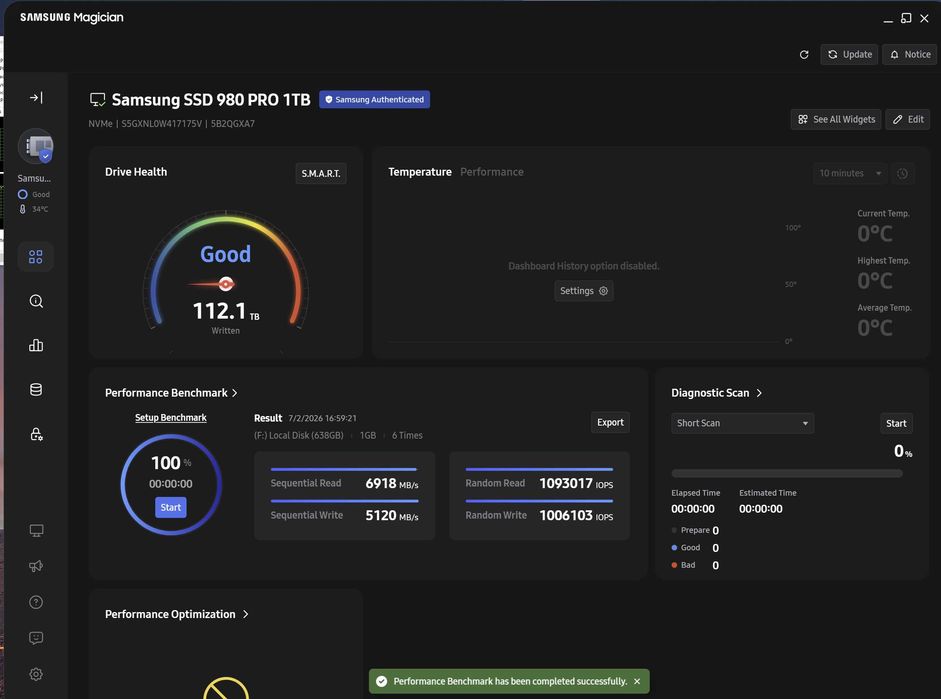941x699 pixels.
Task: Click the Elapsed Time 00:00:00 value
Action: [x=693, y=509]
